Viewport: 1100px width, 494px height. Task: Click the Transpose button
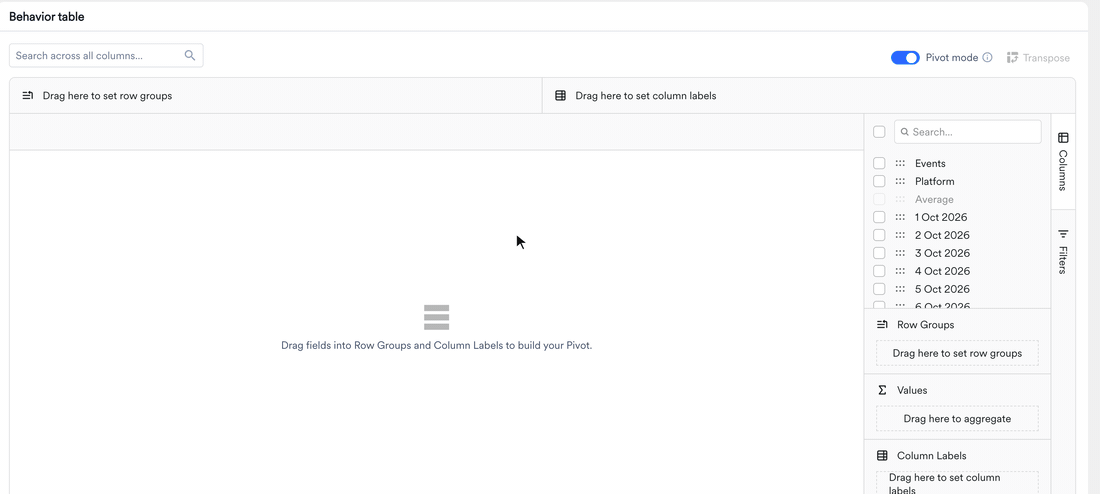point(1038,58)
